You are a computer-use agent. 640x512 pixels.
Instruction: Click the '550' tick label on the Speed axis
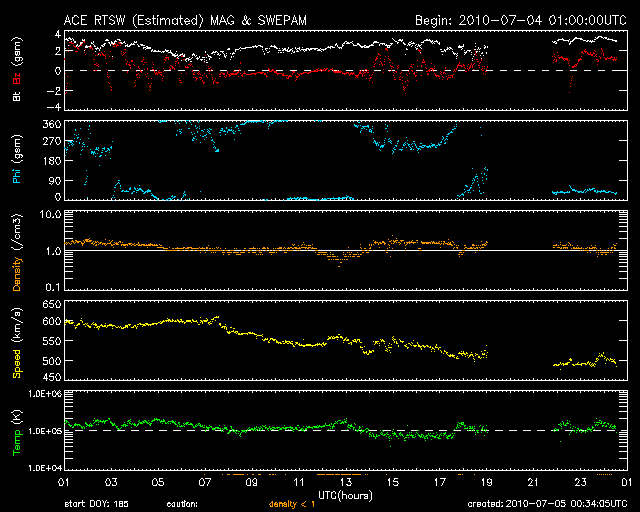click(x=52, y=341)
